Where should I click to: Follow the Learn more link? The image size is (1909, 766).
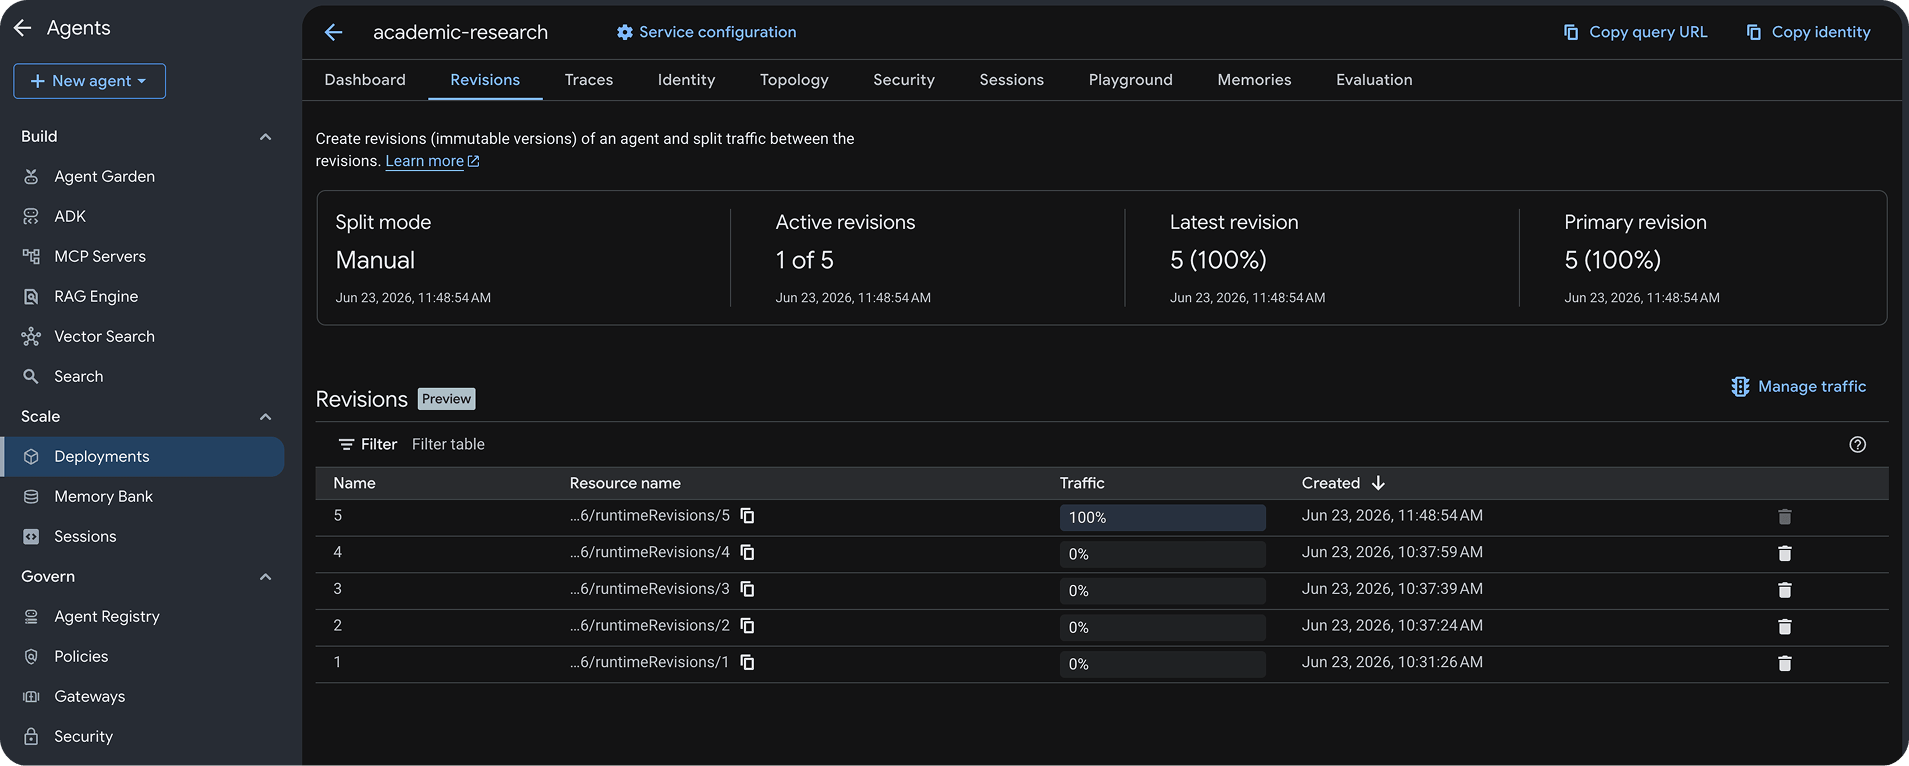click(x=432, y=161)
